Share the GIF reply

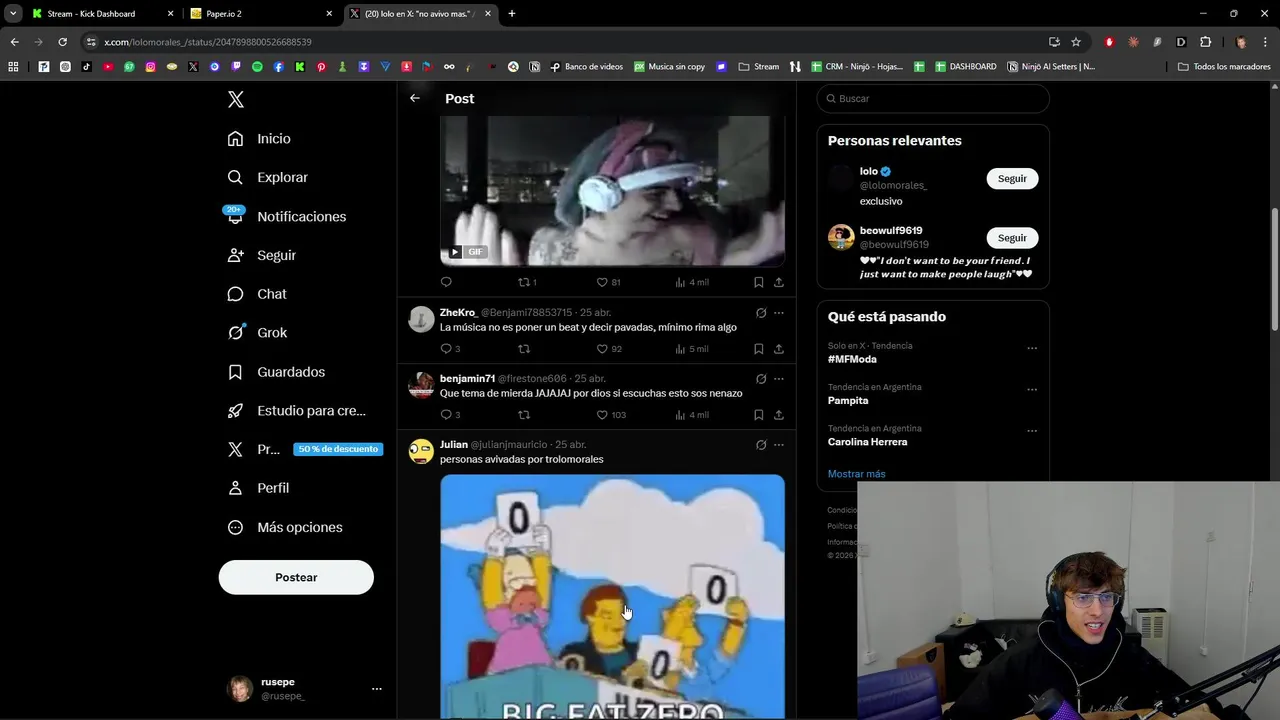[x=778, y=282]
